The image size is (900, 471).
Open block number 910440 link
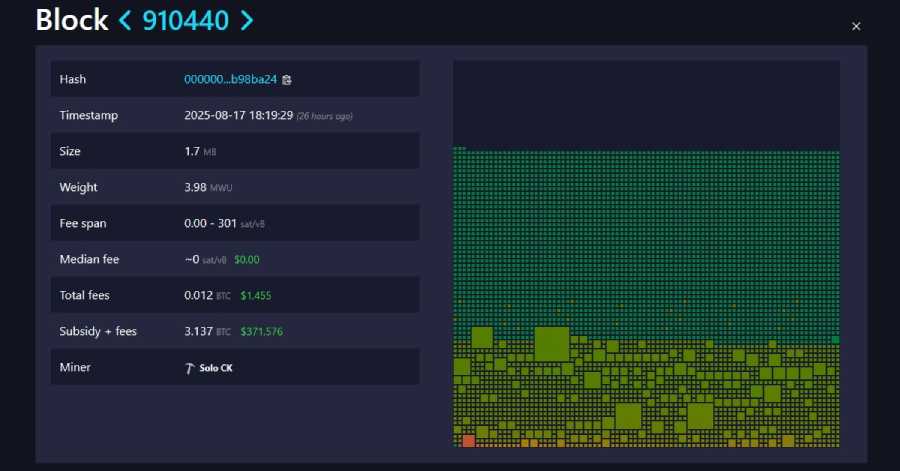click(185, 21)
